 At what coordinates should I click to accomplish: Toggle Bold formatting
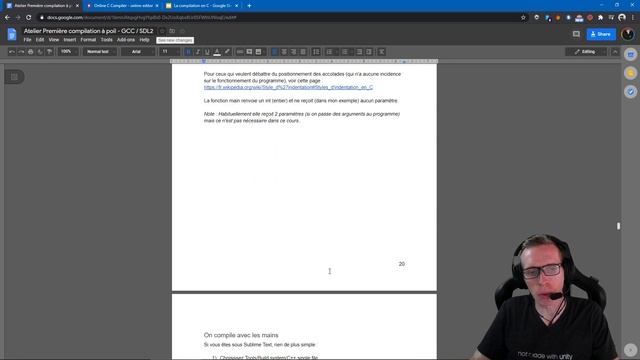pyautogui.click(x=188, y=52)
